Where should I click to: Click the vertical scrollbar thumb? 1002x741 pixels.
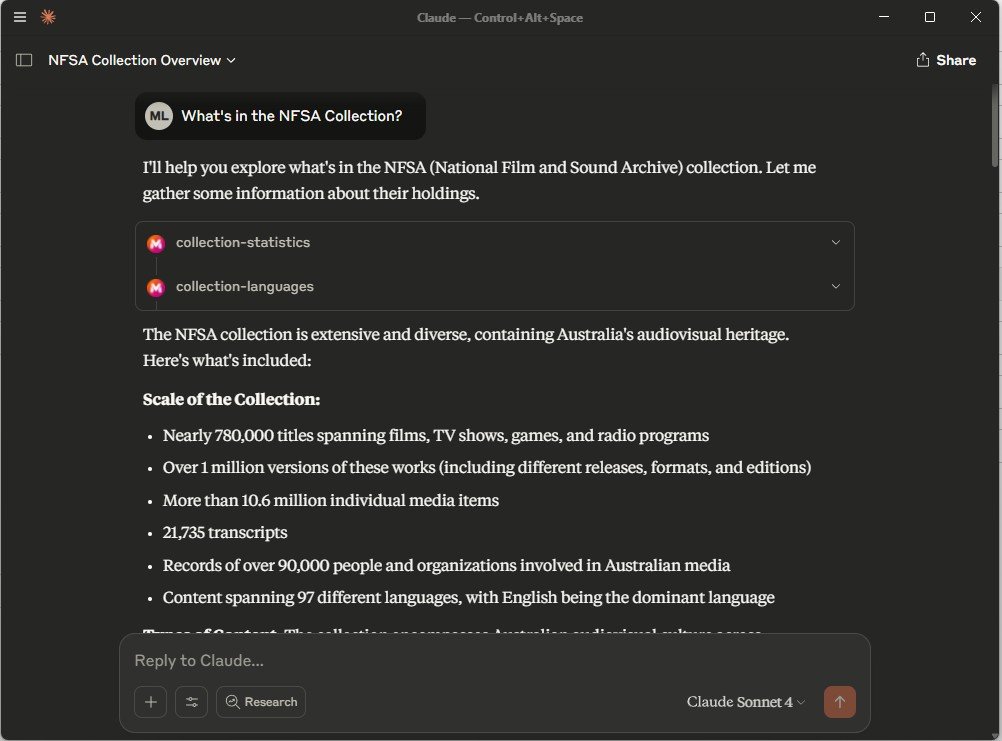[x=995, y=125]
